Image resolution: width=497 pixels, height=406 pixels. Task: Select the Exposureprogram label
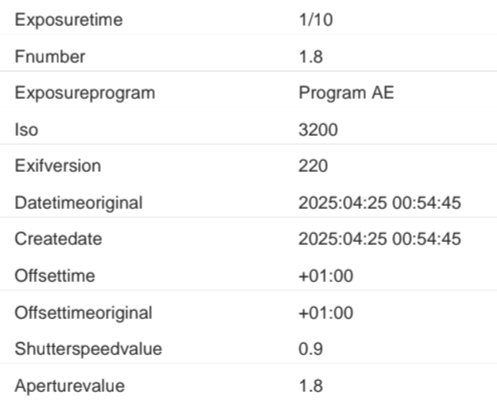click(x=85, y=93)
